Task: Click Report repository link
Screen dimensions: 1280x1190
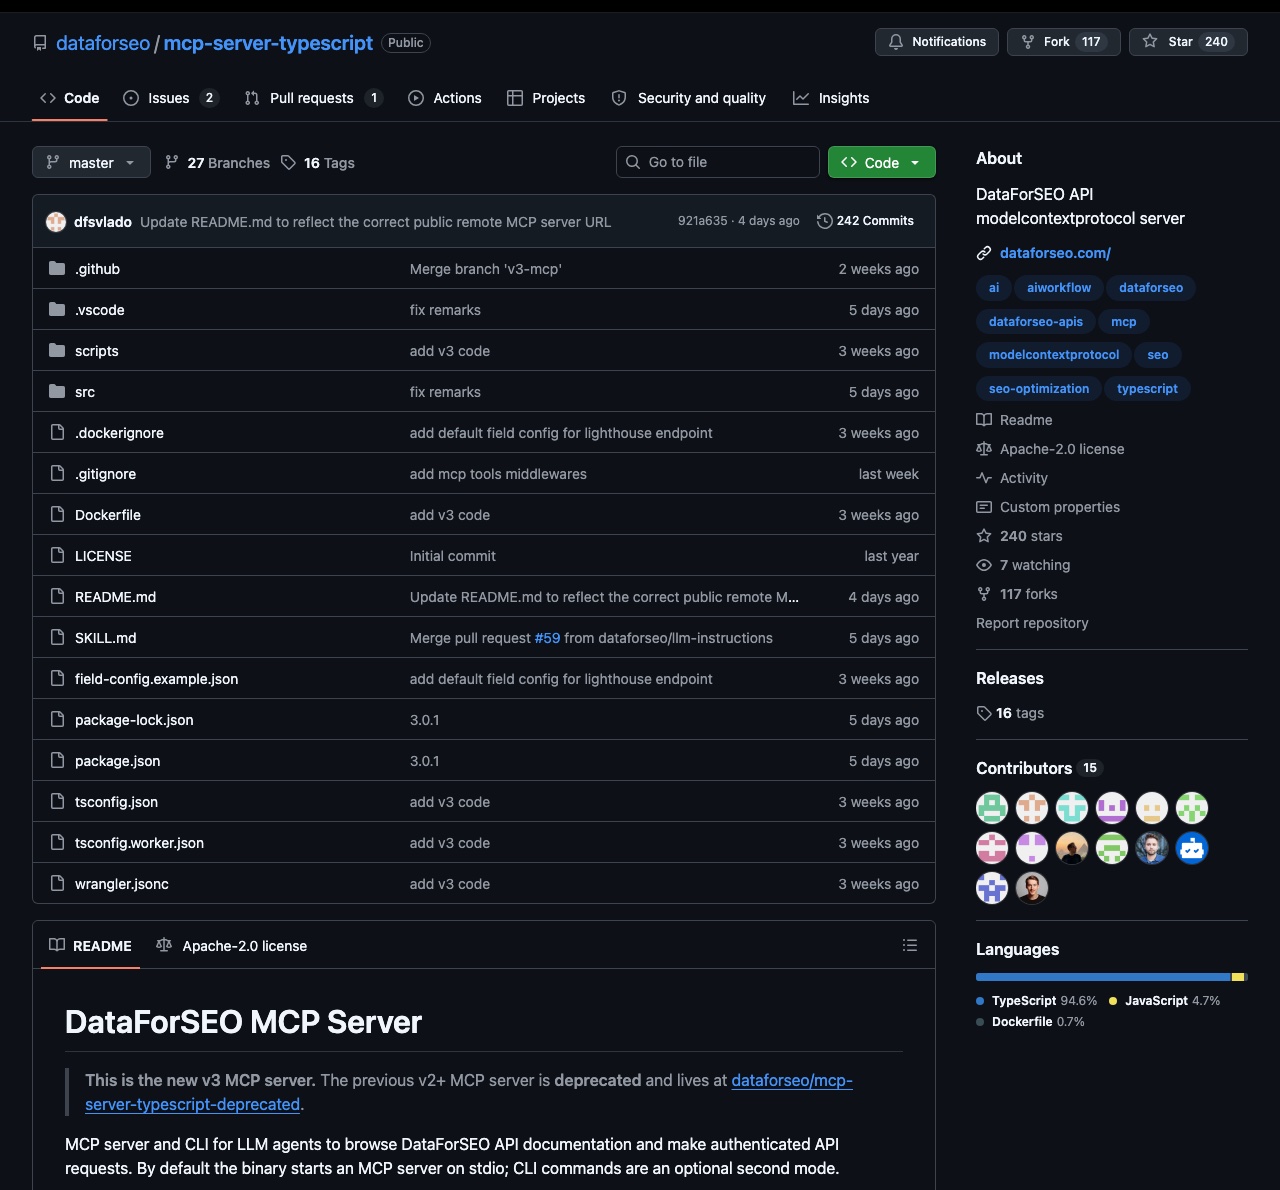Action: pyautogui.click(x=1032, y=623)
